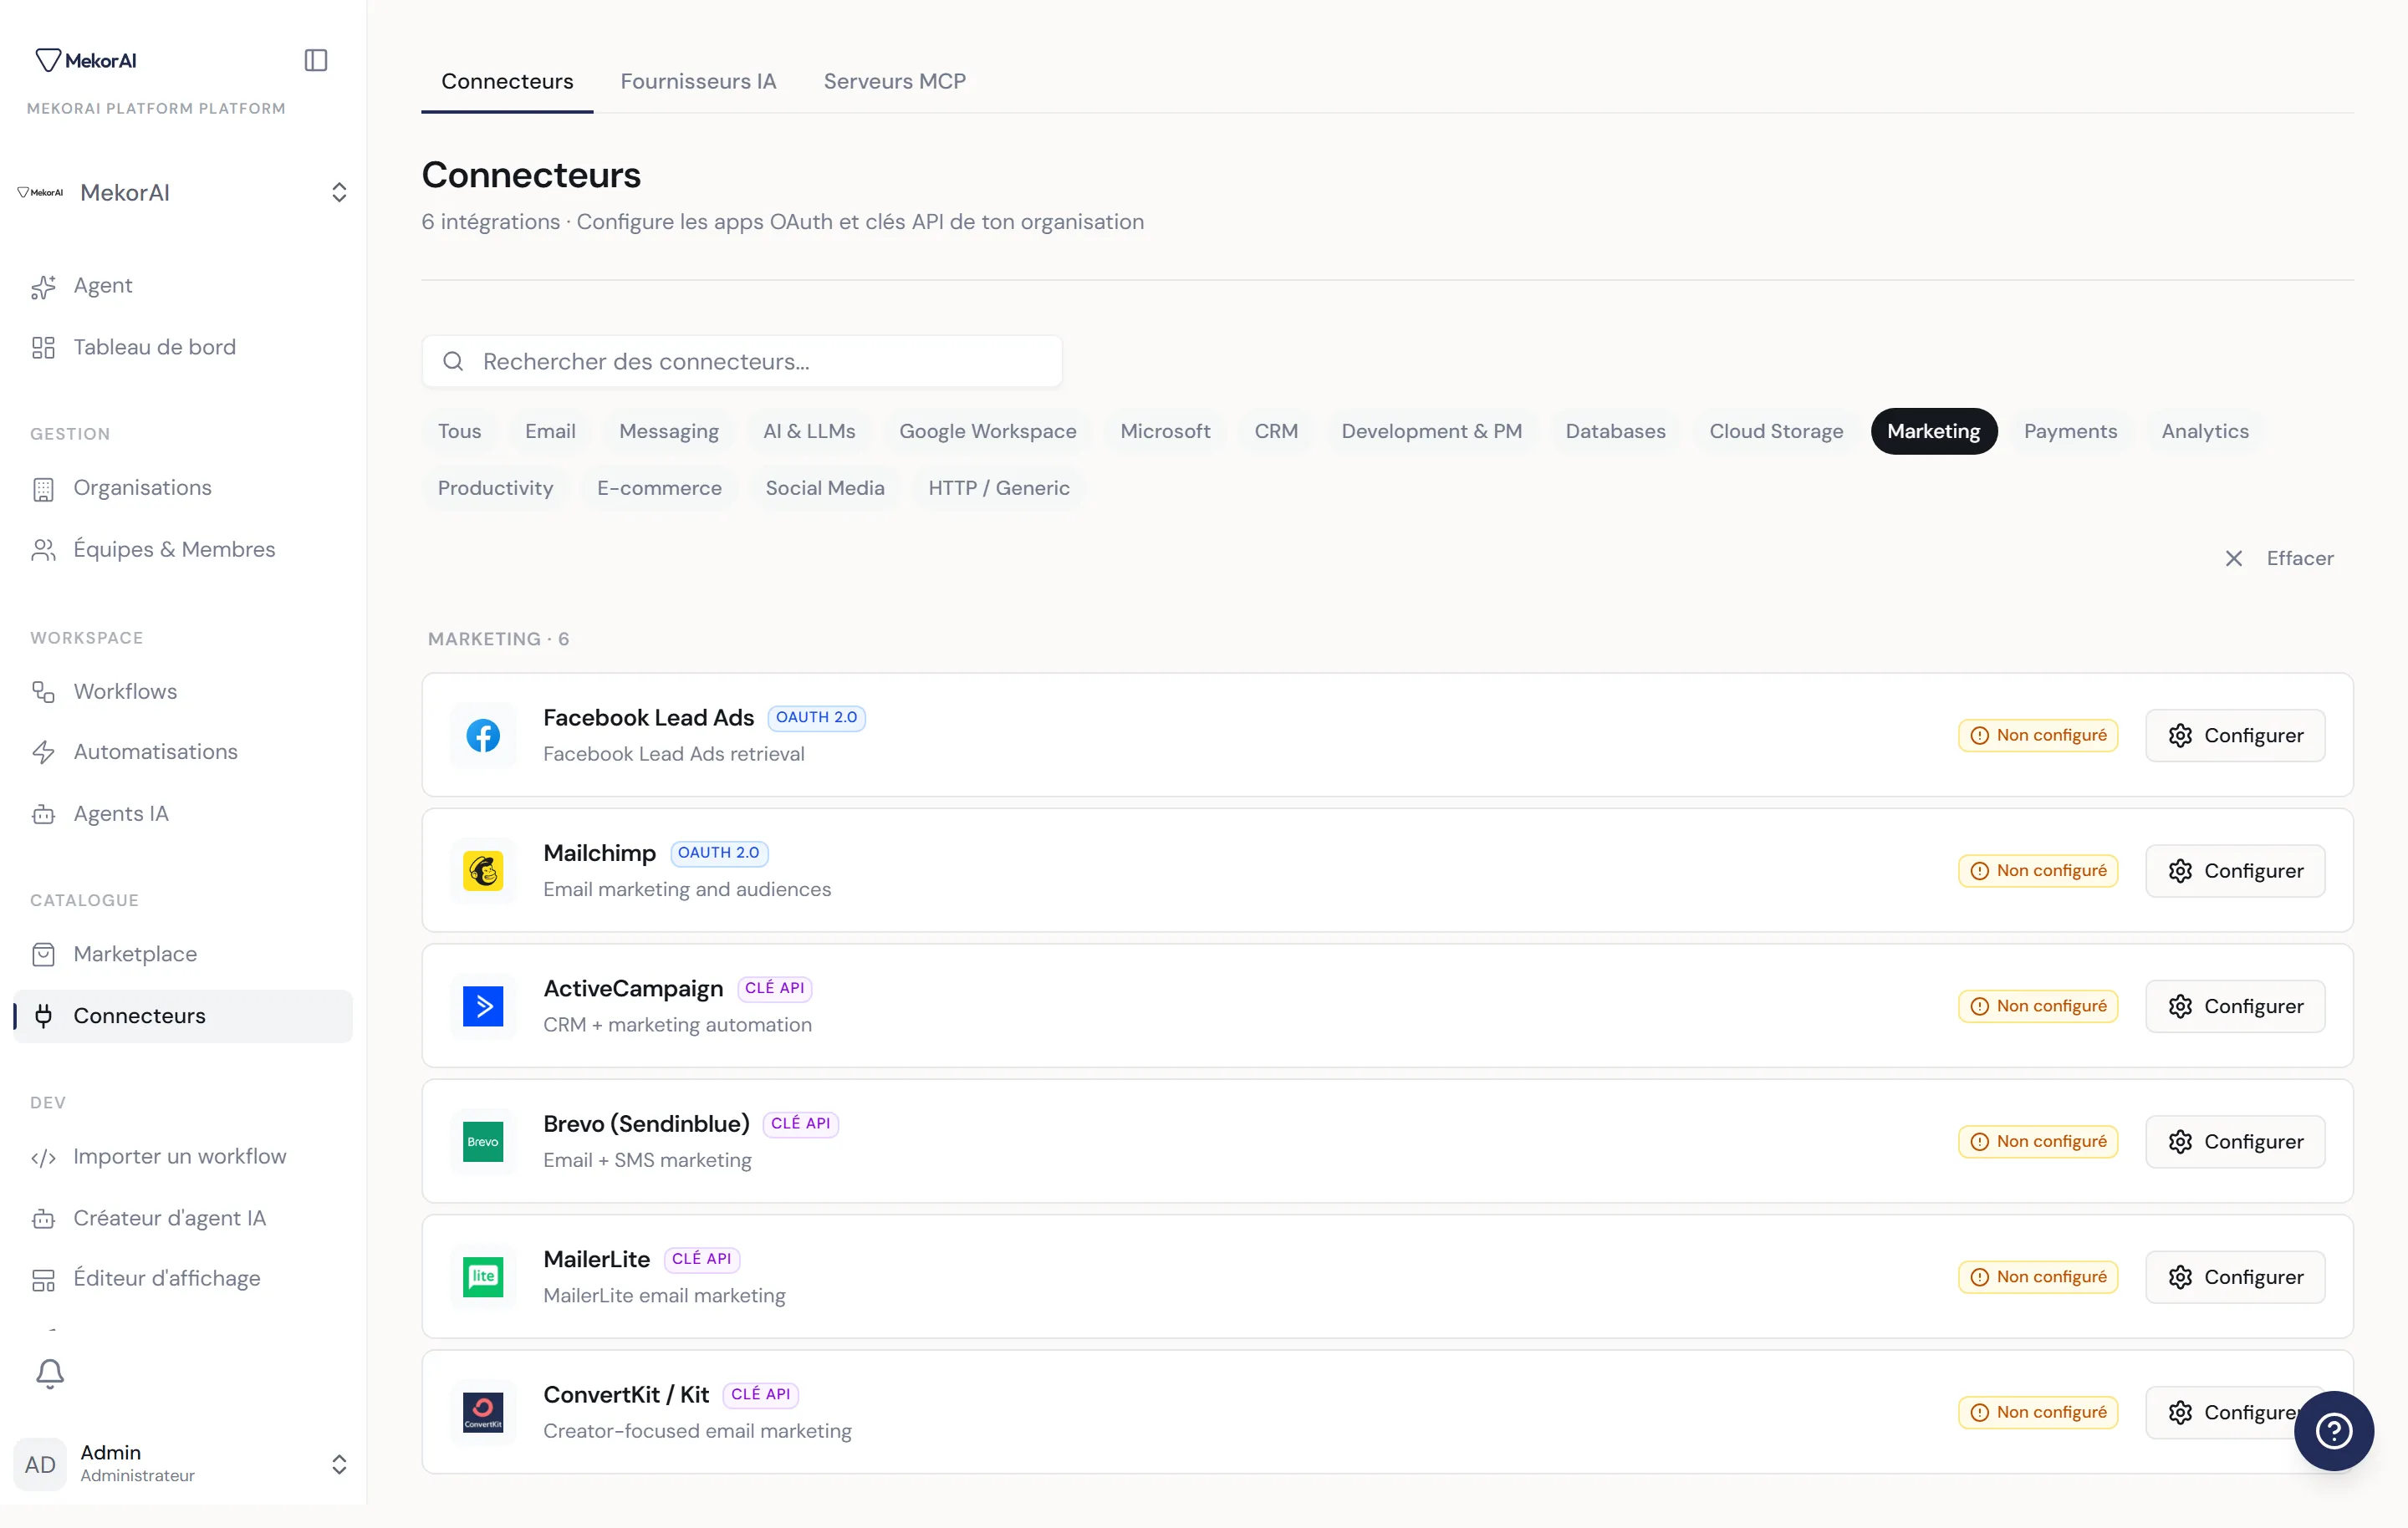Switch to the Fournisseurs IA tab

click(698, 81)
